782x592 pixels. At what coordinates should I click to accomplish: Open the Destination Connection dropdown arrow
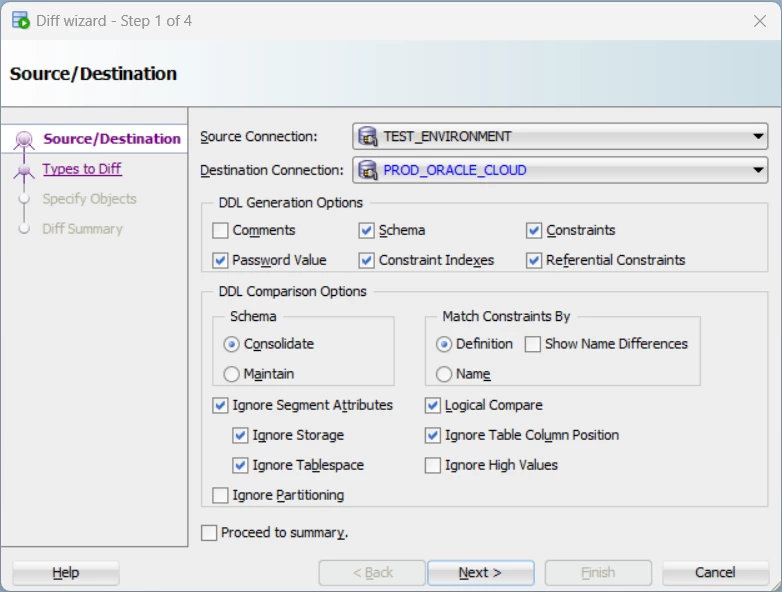758,171
